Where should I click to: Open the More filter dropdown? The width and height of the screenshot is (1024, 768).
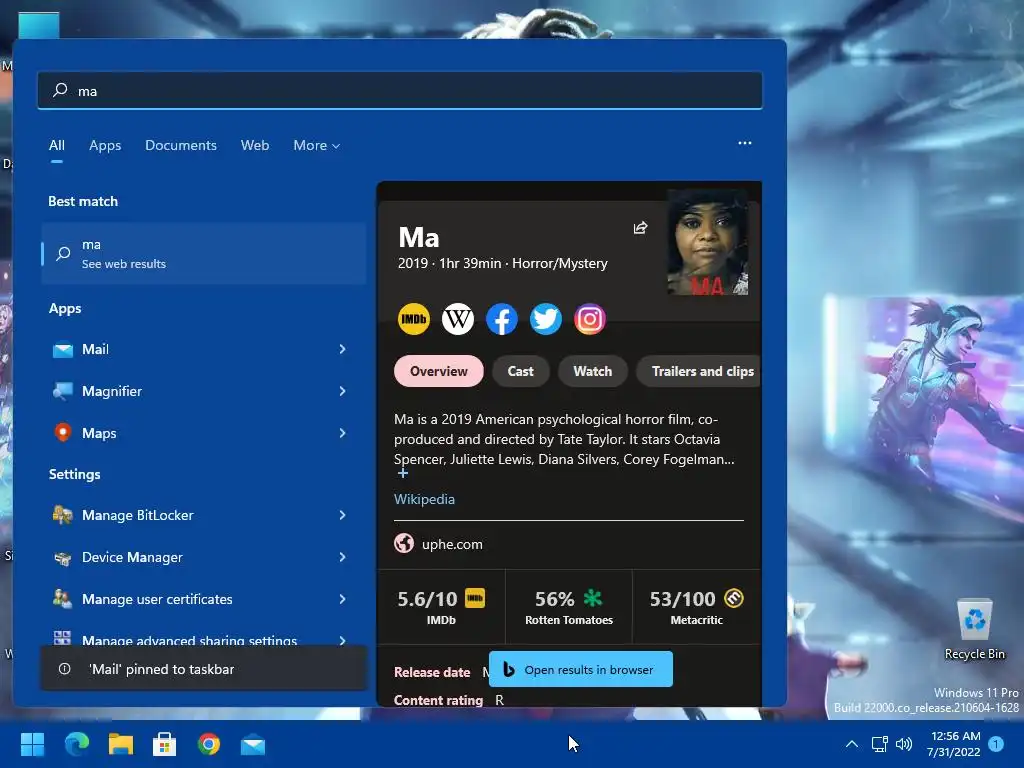pyautogui.click(x=317, y=146)
